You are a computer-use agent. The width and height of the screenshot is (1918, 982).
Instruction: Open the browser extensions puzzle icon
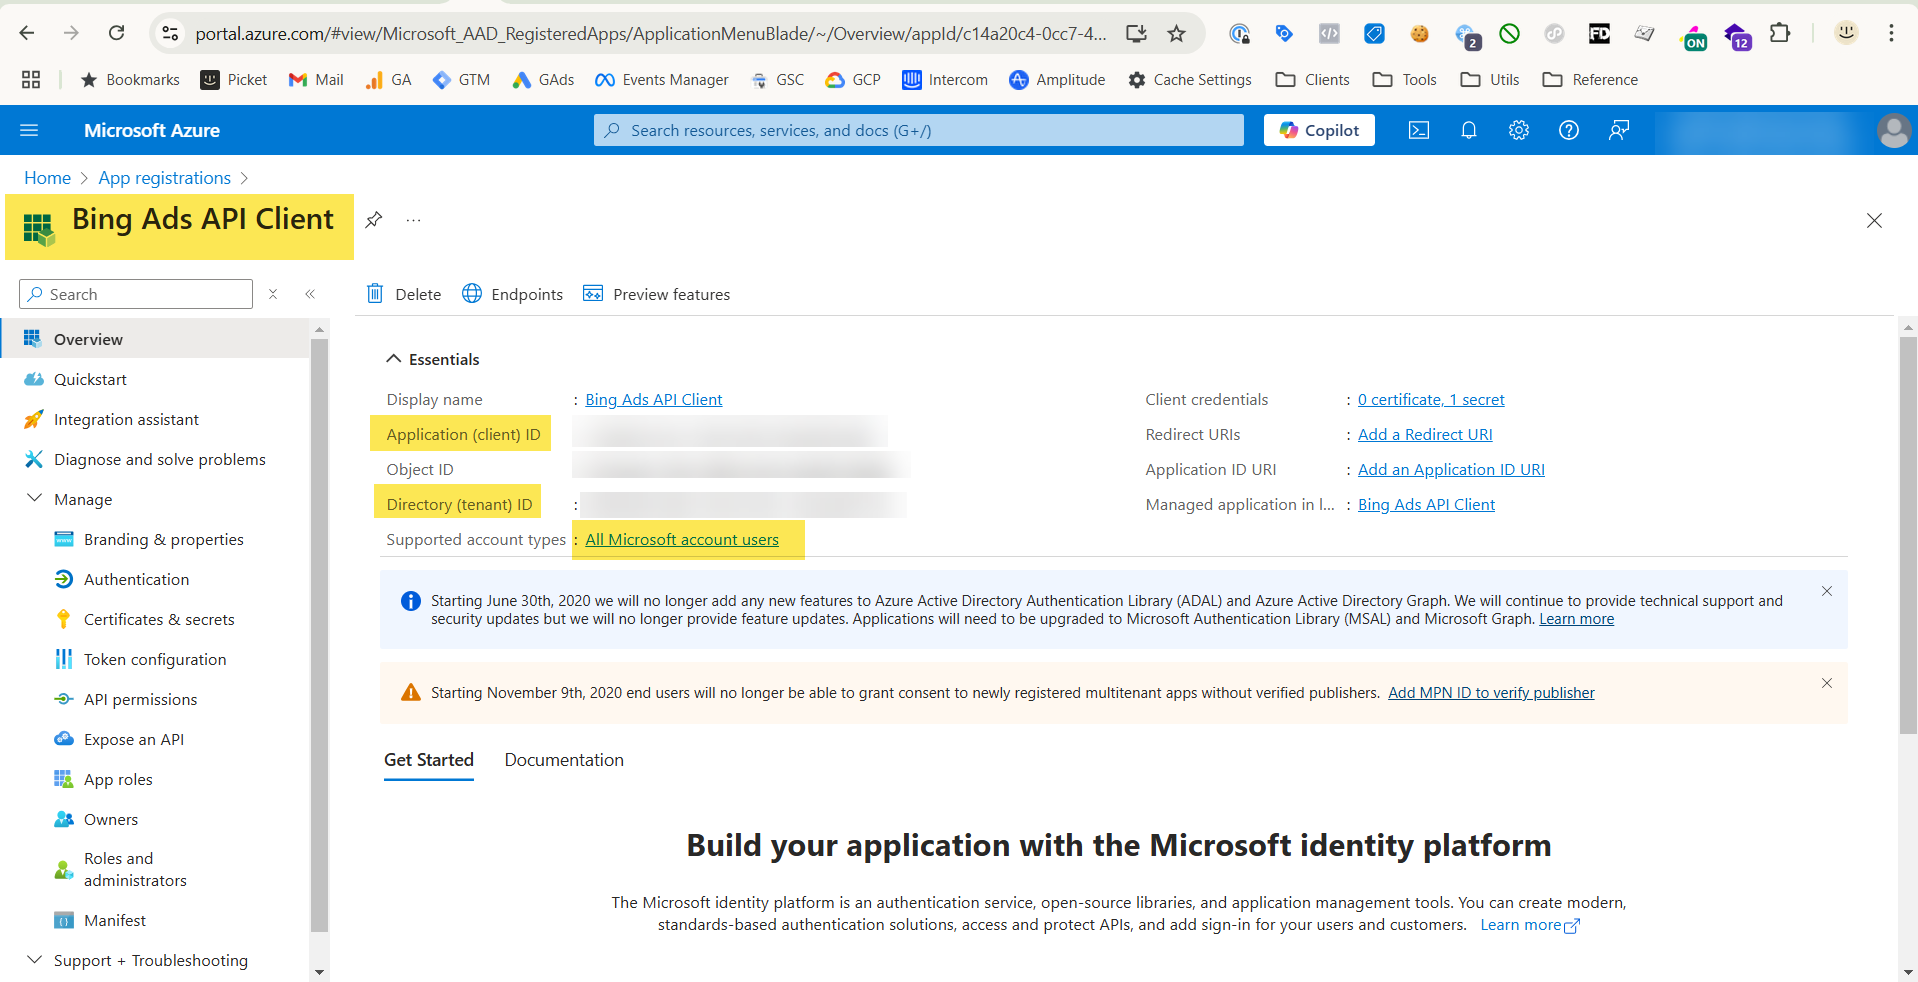point(1780,33)
